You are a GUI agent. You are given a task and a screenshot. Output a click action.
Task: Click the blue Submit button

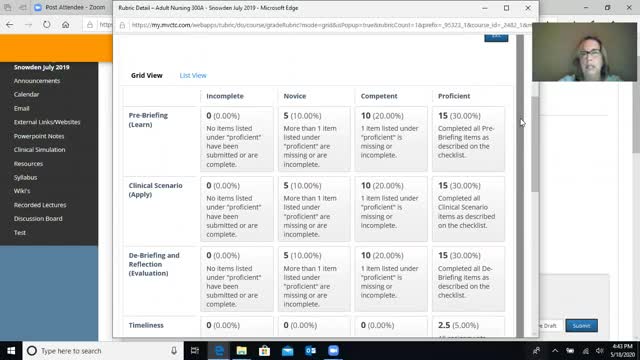[x=582, y=326]
